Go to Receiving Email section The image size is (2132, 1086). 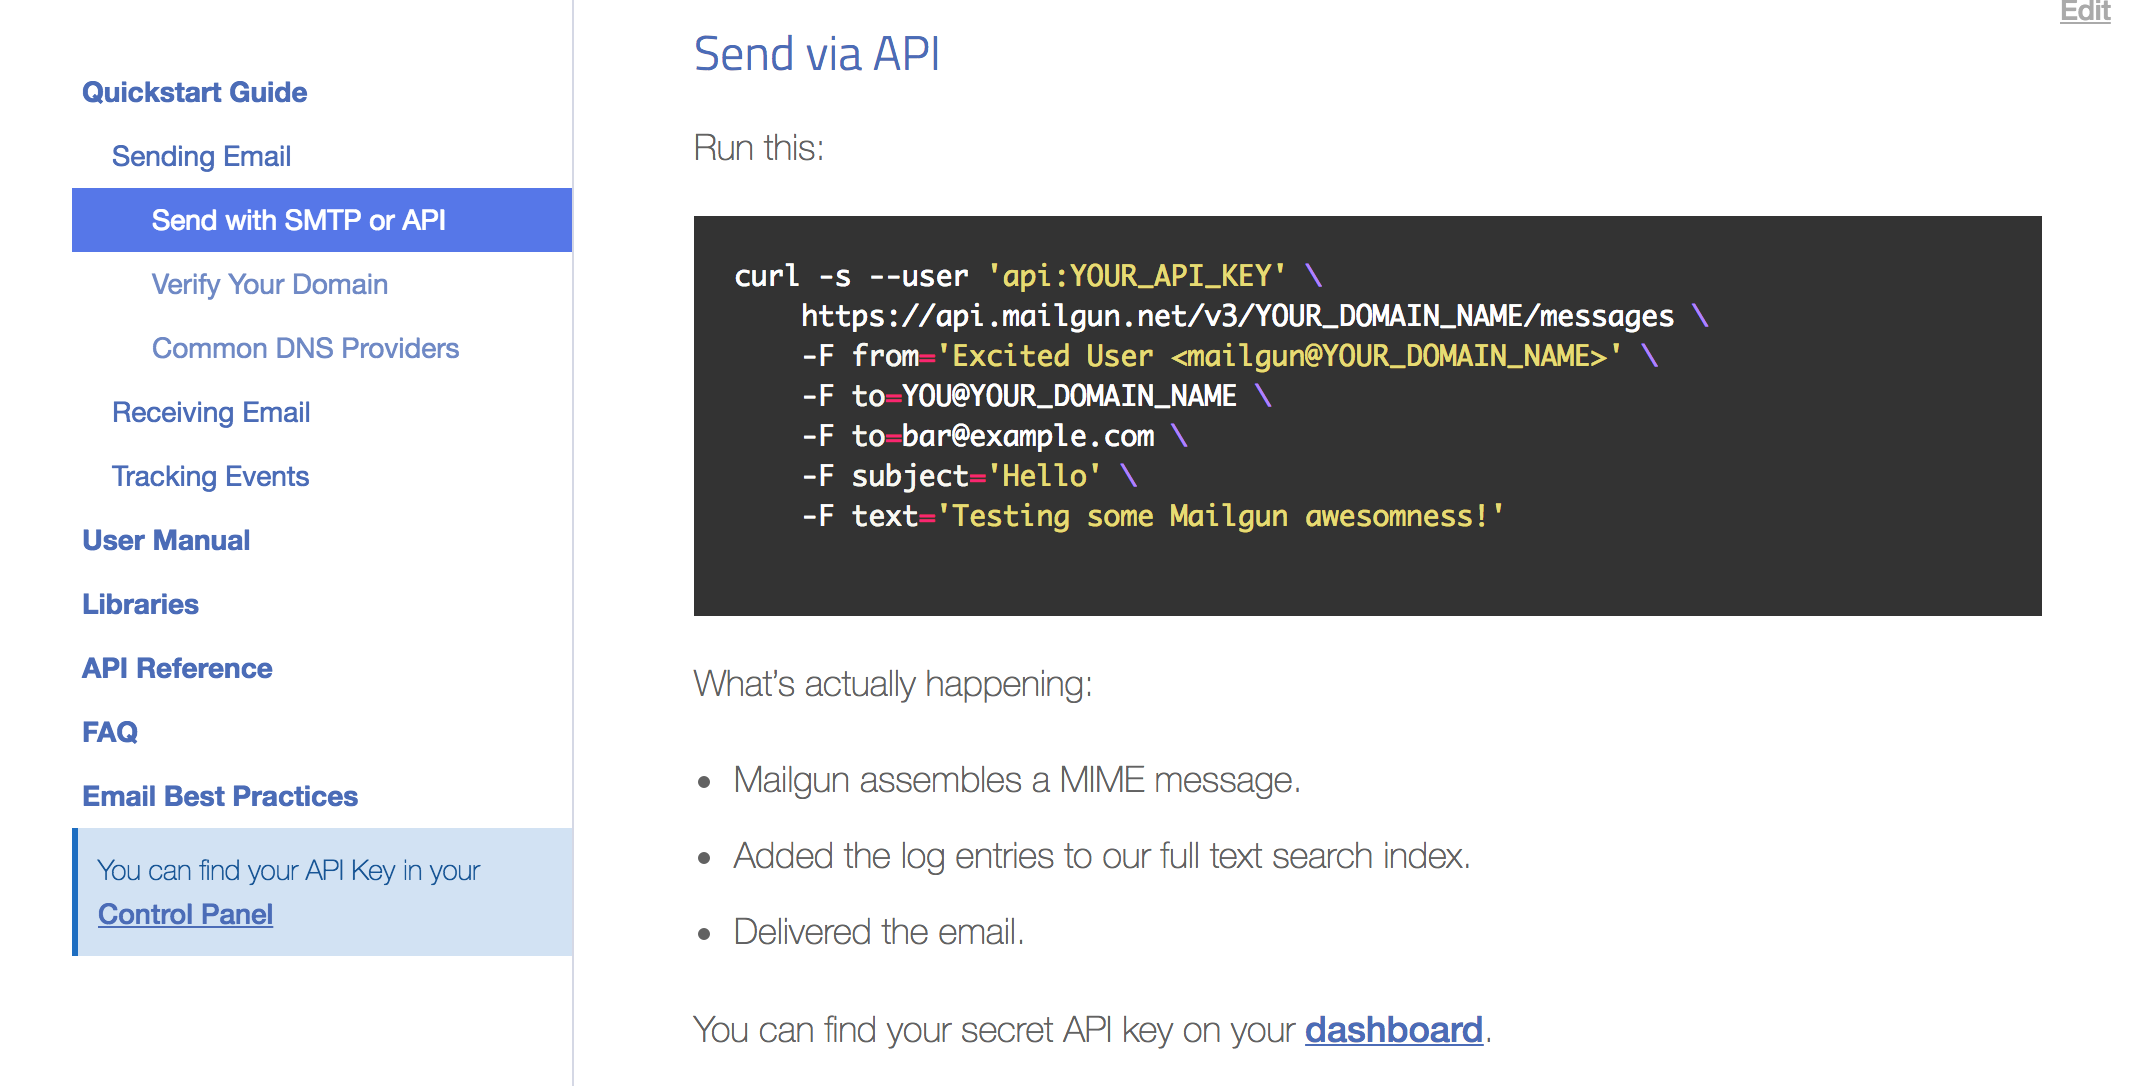(x=211, y=412)
